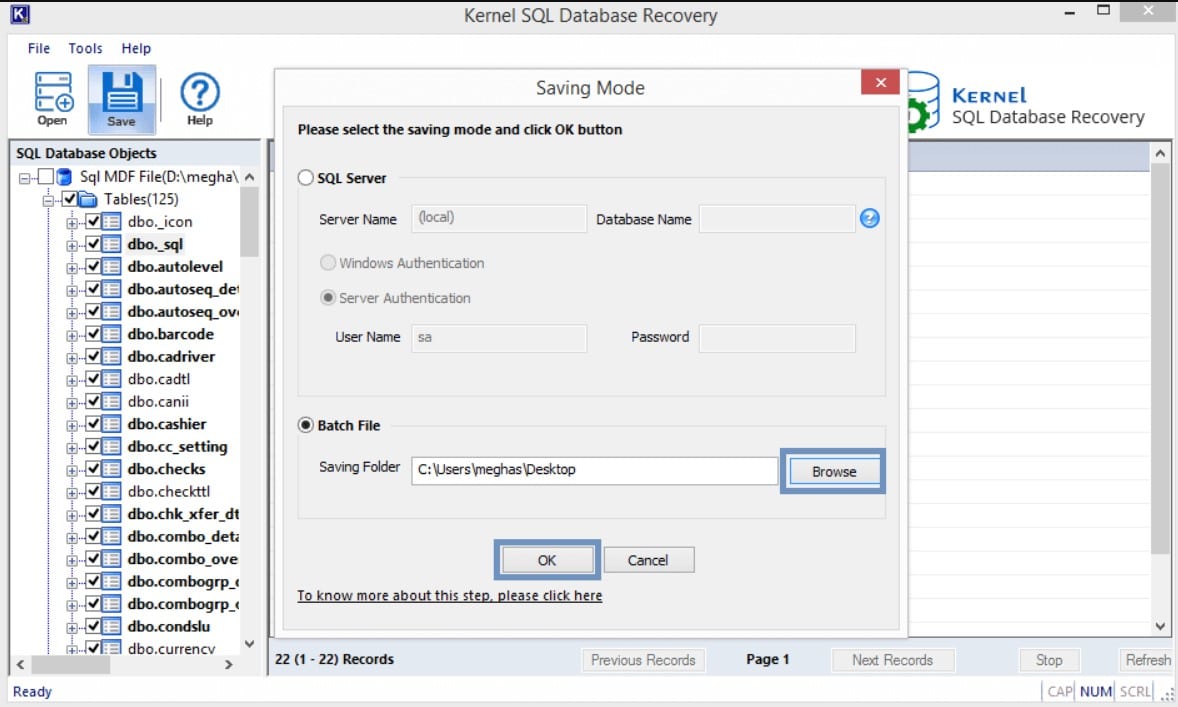
Task: Click the tree panel vertical scrollbar thumb
Action: tap(249, 222)
